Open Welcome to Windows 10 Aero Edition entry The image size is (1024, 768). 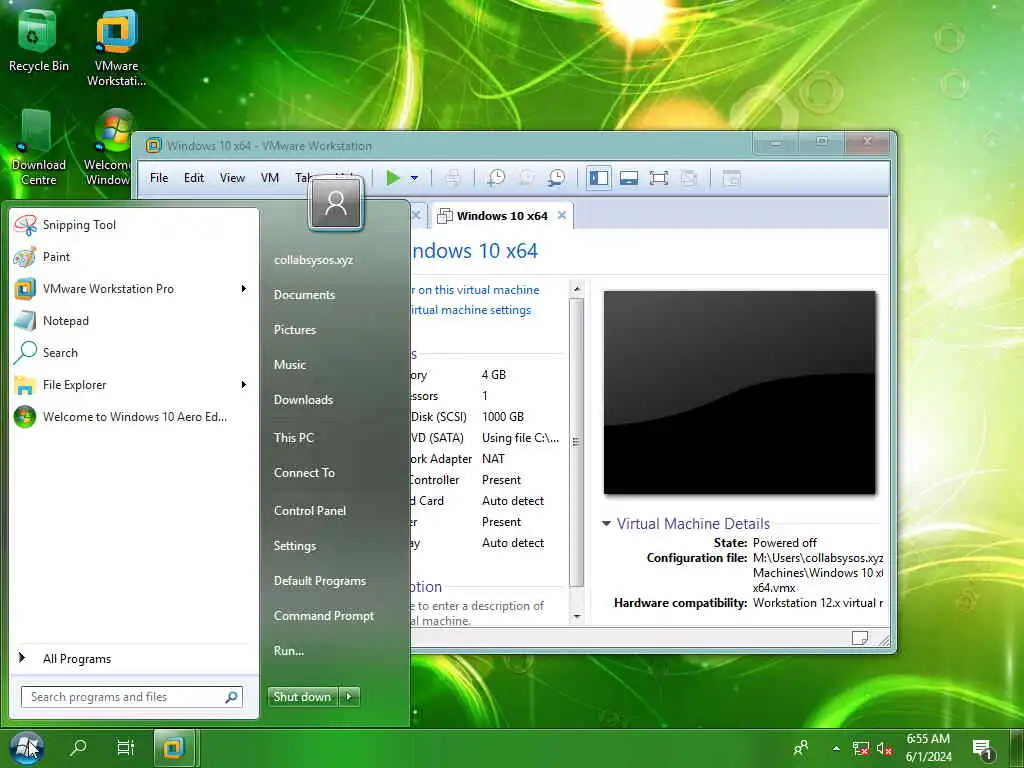[x=134, y=417]
